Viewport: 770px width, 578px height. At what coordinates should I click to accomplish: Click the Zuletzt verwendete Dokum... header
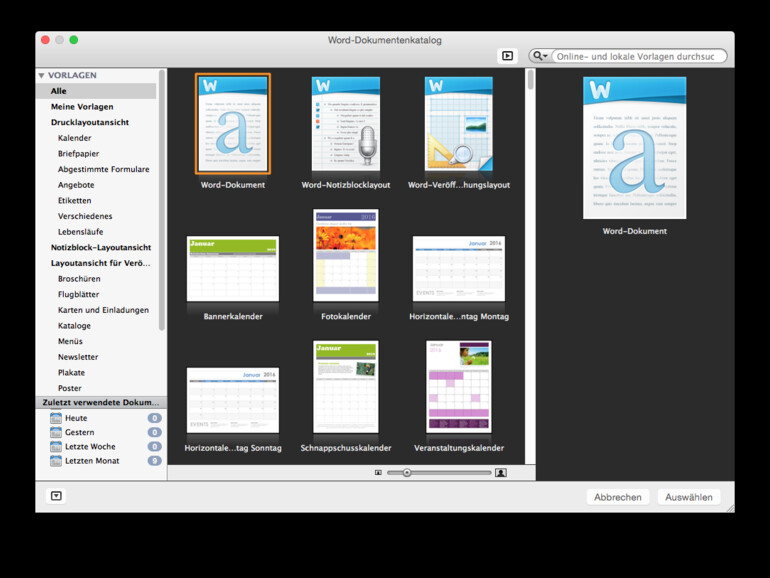click(x=101, y=402)
